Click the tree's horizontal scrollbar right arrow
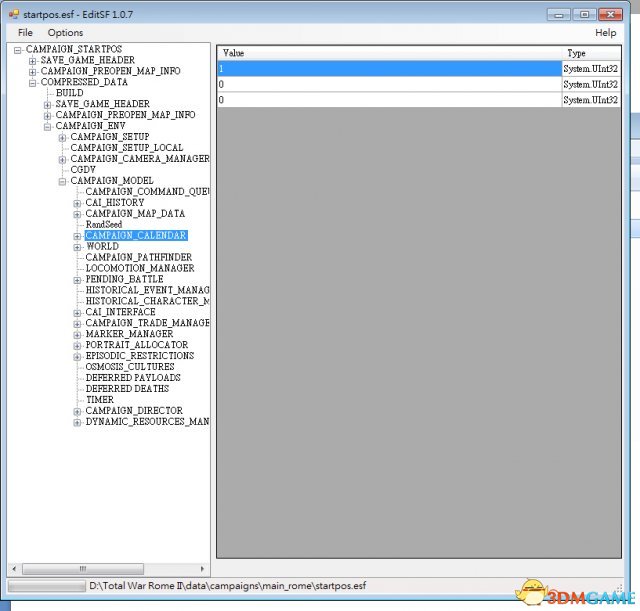The height and width of the screenshot is (611, 640). (x=204, y=569)
